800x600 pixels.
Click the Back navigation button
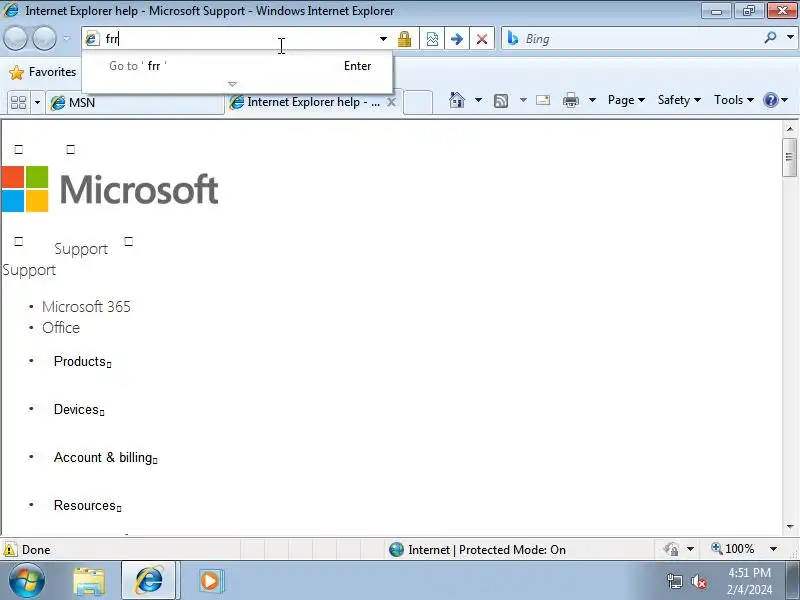pos(15,38)
